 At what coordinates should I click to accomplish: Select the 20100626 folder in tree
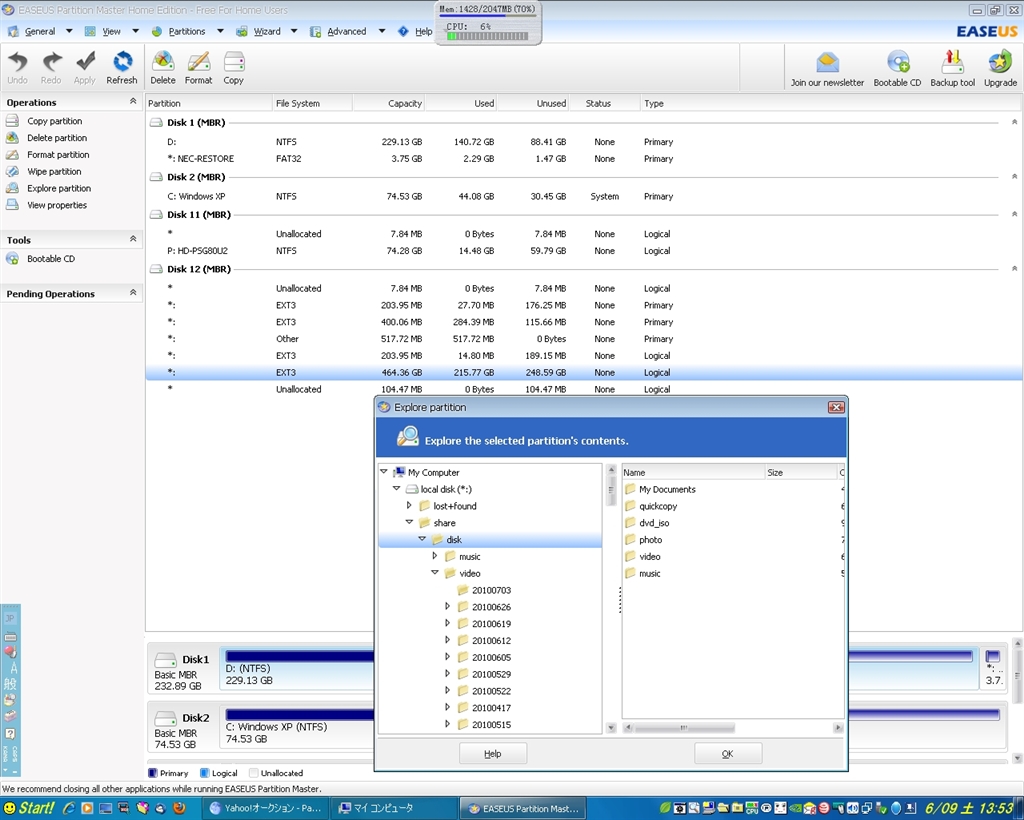pyautogui.click(x=491, y=607)
